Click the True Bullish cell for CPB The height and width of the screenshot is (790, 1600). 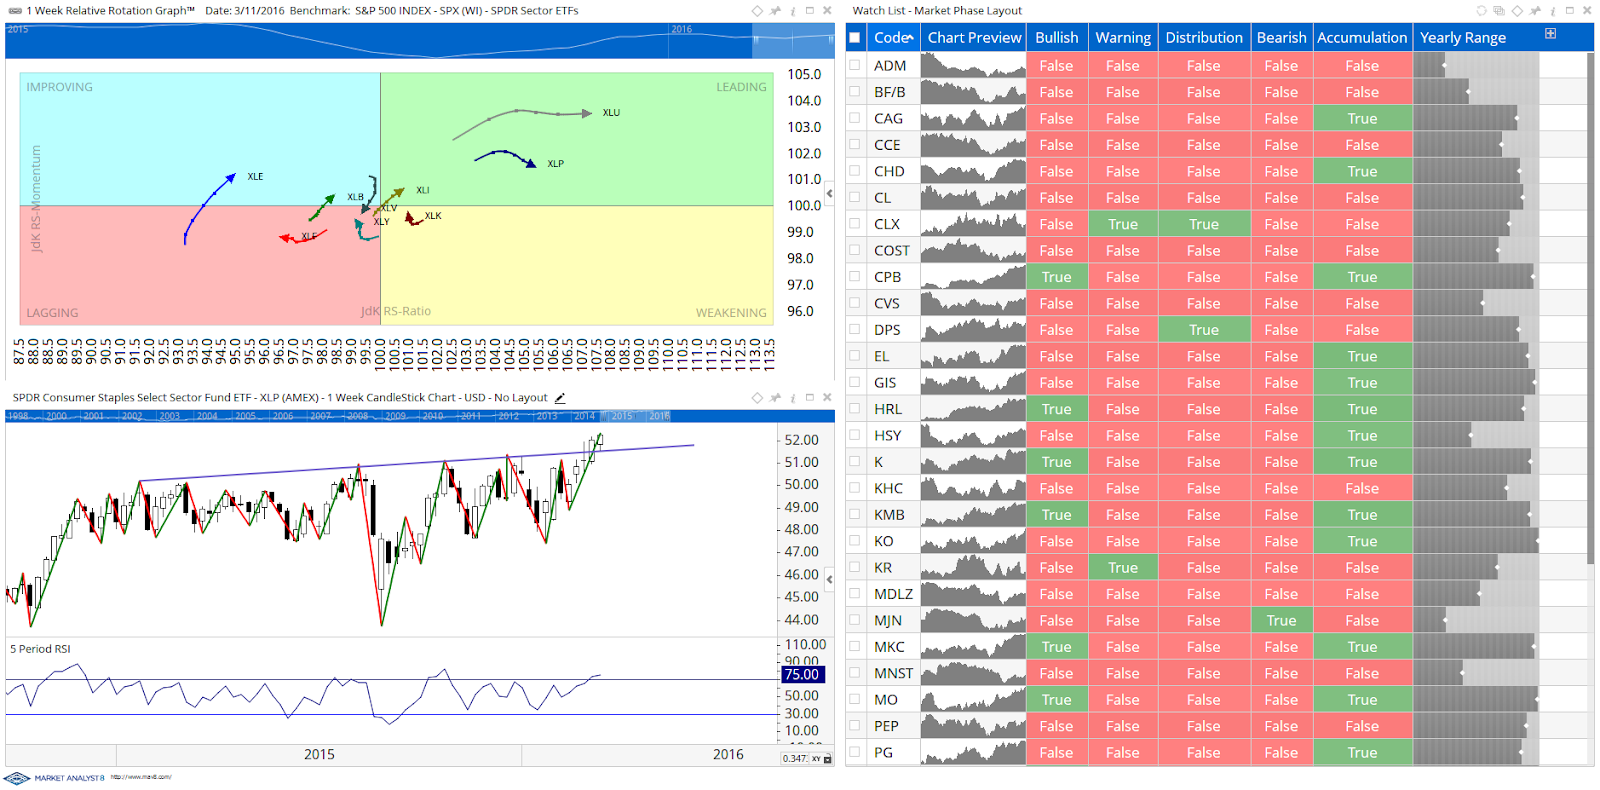(x=1057, y=276)
